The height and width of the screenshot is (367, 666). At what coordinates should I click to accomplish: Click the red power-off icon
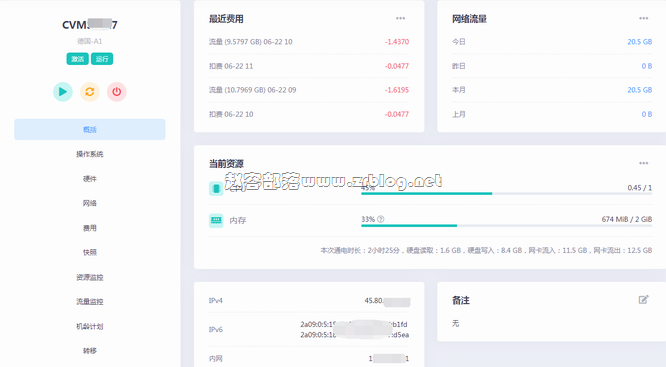point(116,92)
